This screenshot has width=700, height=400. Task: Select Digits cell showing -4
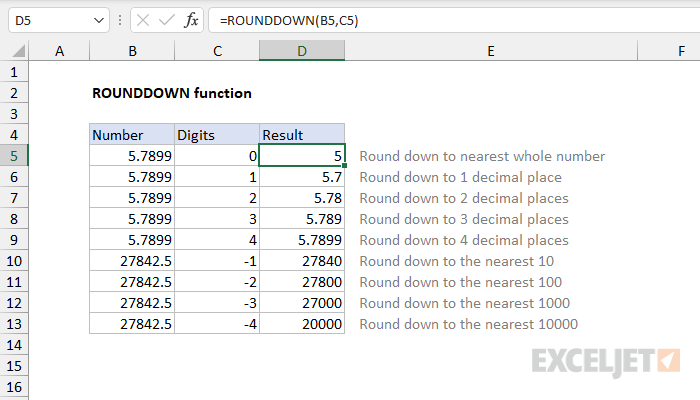coord(217,324)
